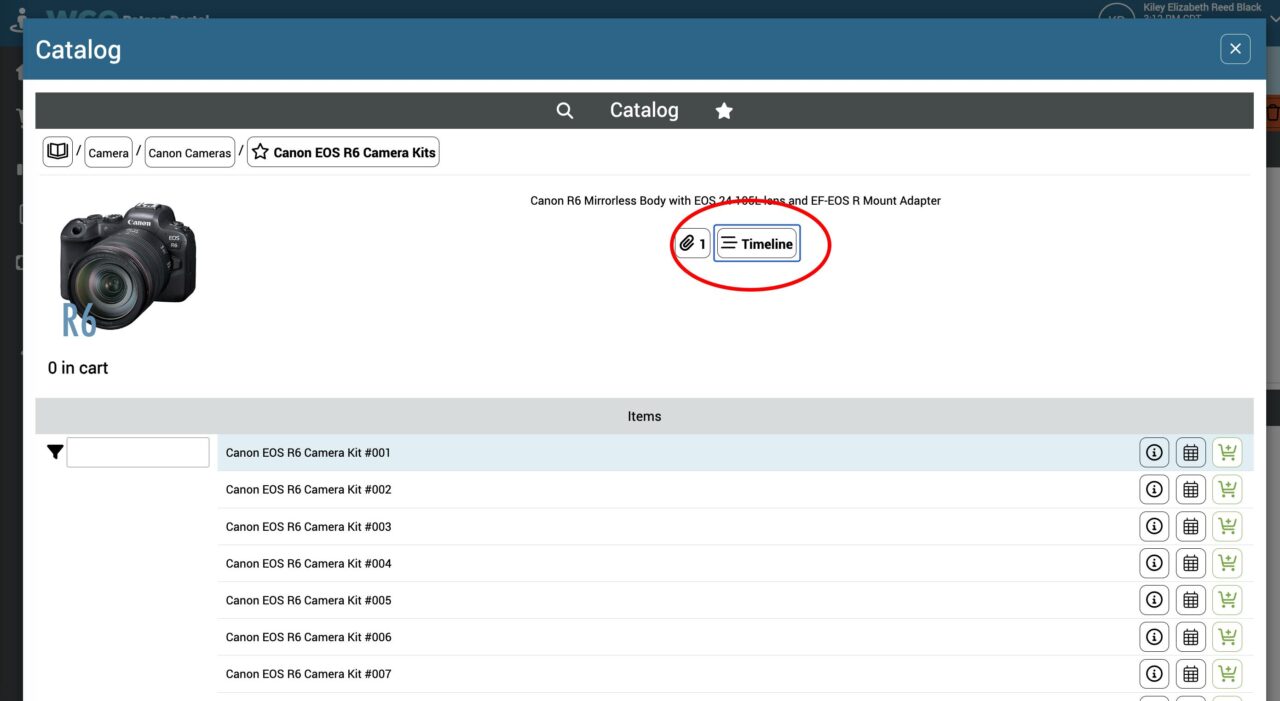
Task: Add Camera Kit #004 to cart
Action: (1227, 563)
